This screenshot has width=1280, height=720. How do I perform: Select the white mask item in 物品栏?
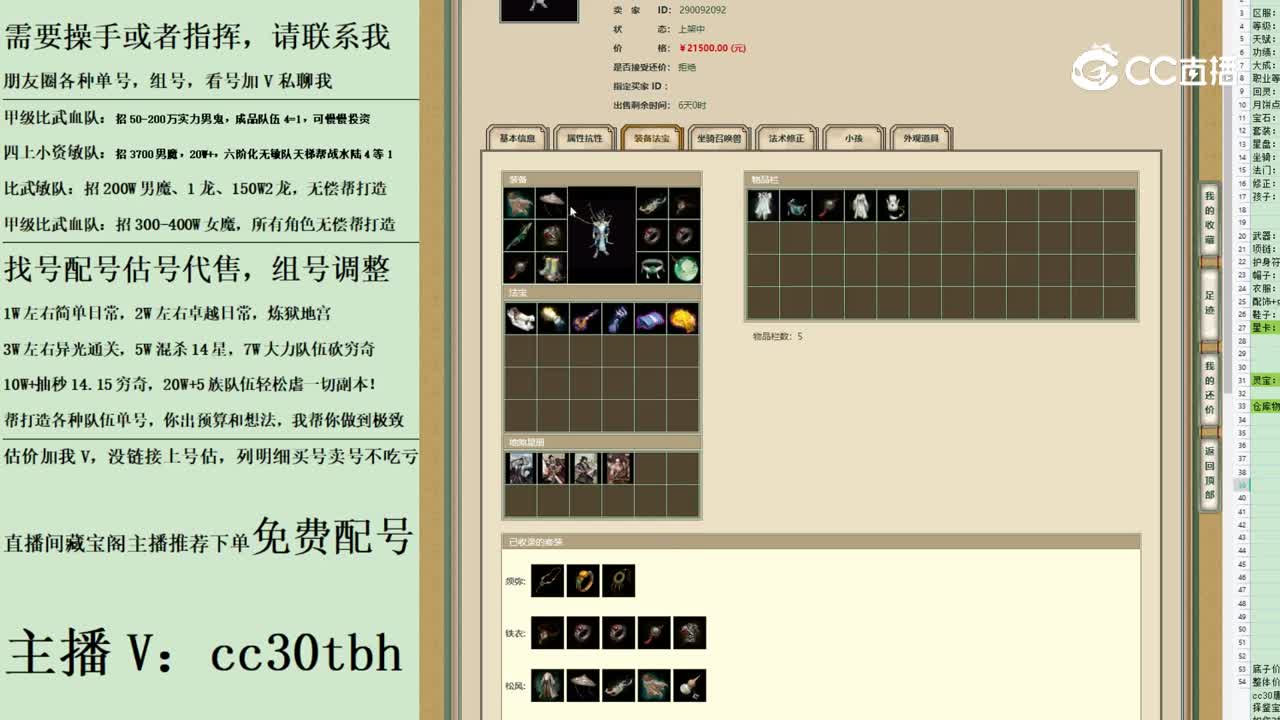[x=893, y=206]
